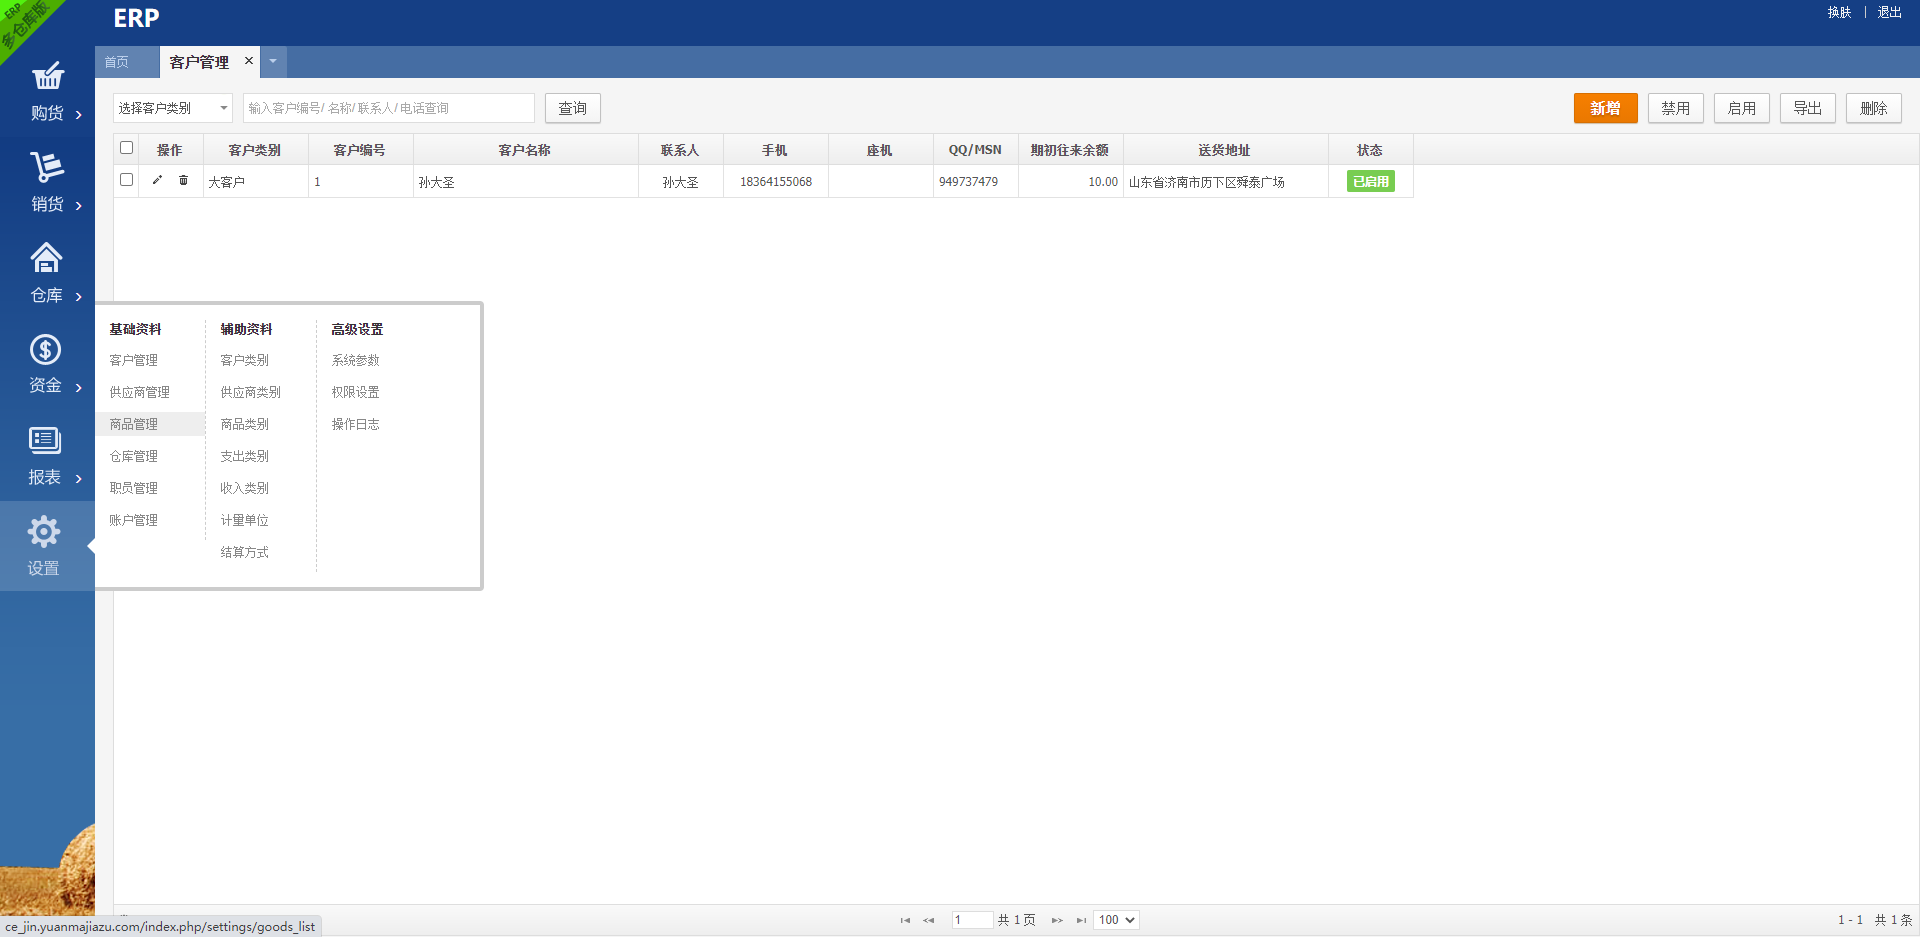Expand the 销货 submenu chevron
The image size is (1920, 937).
pyautogui.click(x=79, y=206)
